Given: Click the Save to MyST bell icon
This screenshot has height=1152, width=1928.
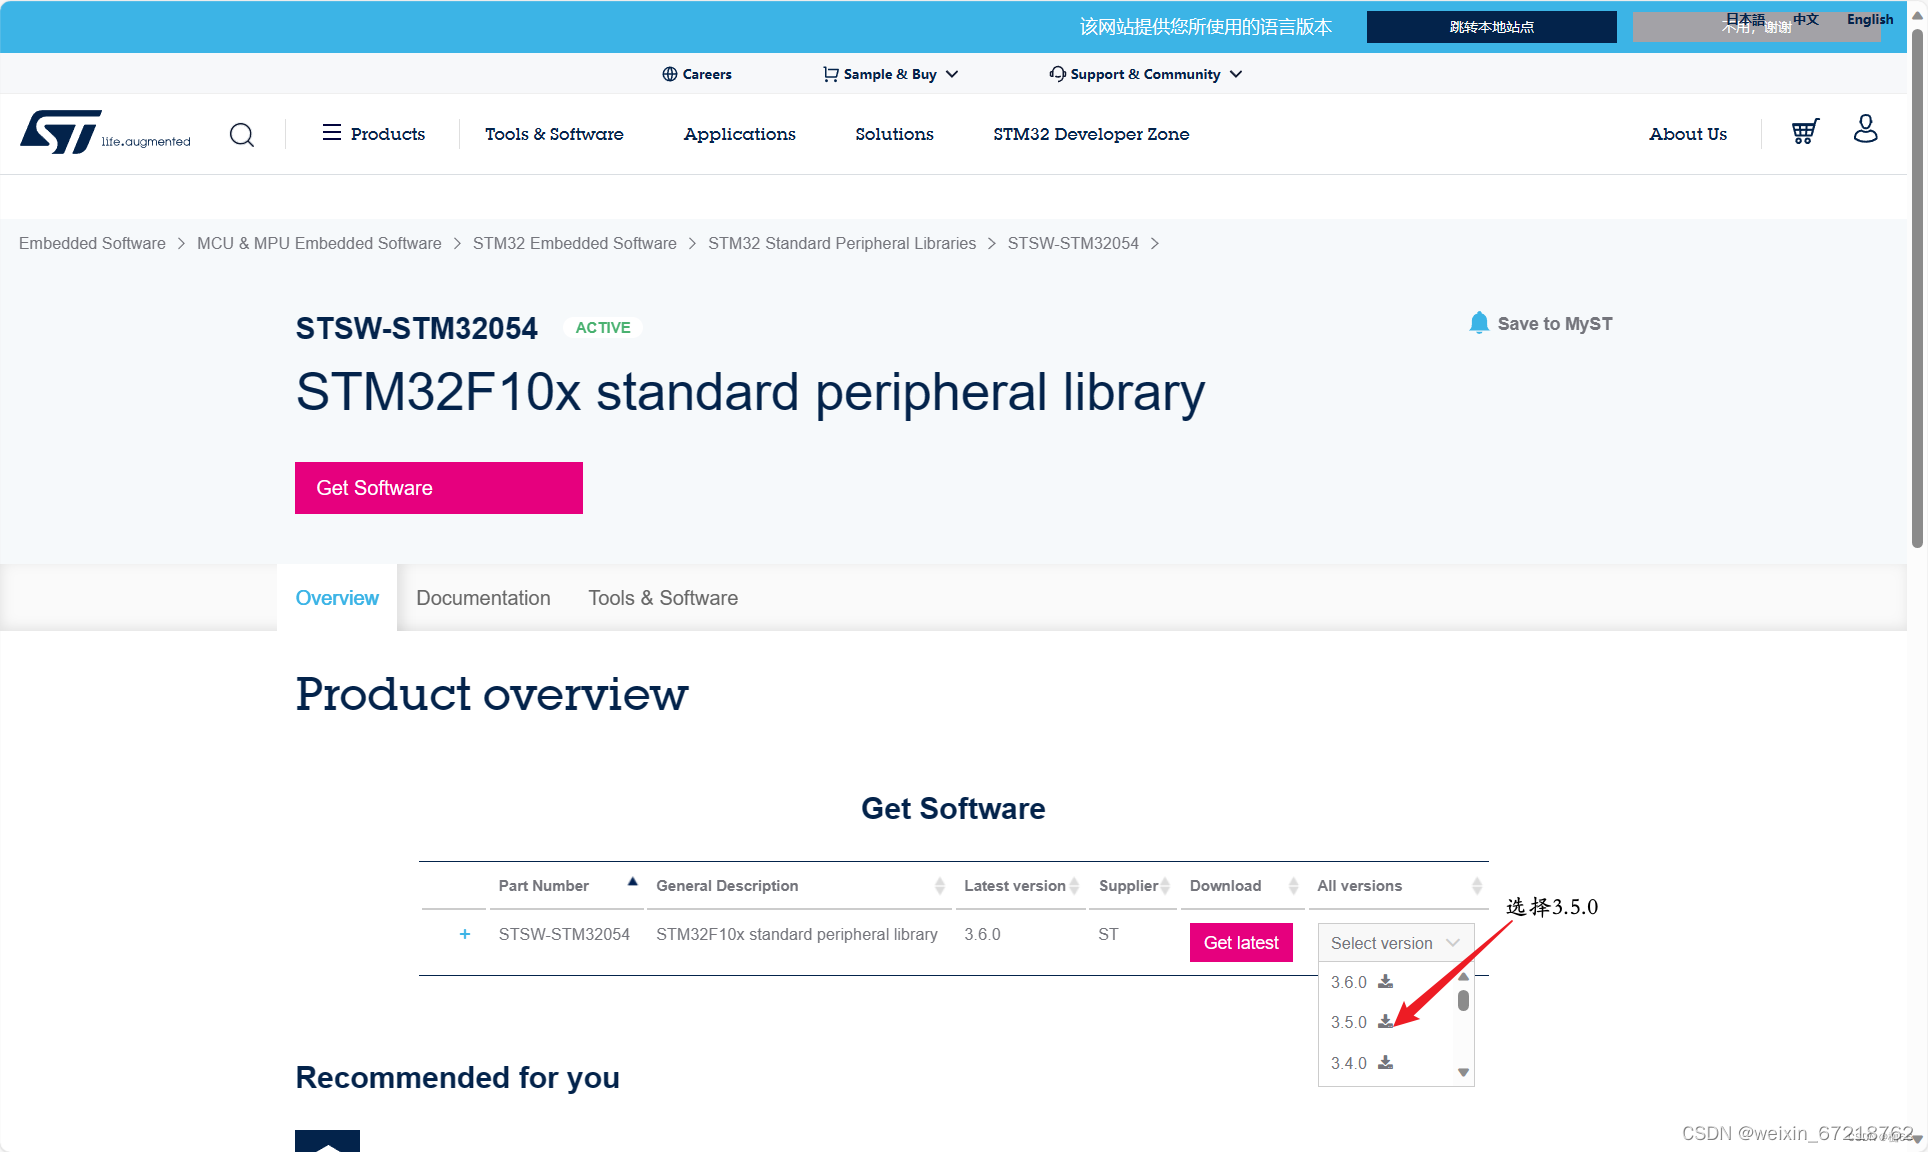Looking at the screenshot, I should 1479,322.
